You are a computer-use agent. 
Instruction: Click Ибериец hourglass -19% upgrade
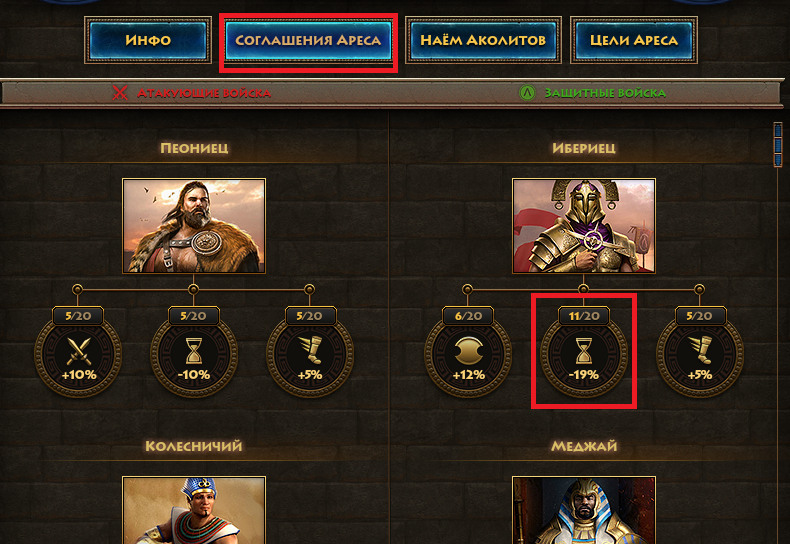point(584,355)
